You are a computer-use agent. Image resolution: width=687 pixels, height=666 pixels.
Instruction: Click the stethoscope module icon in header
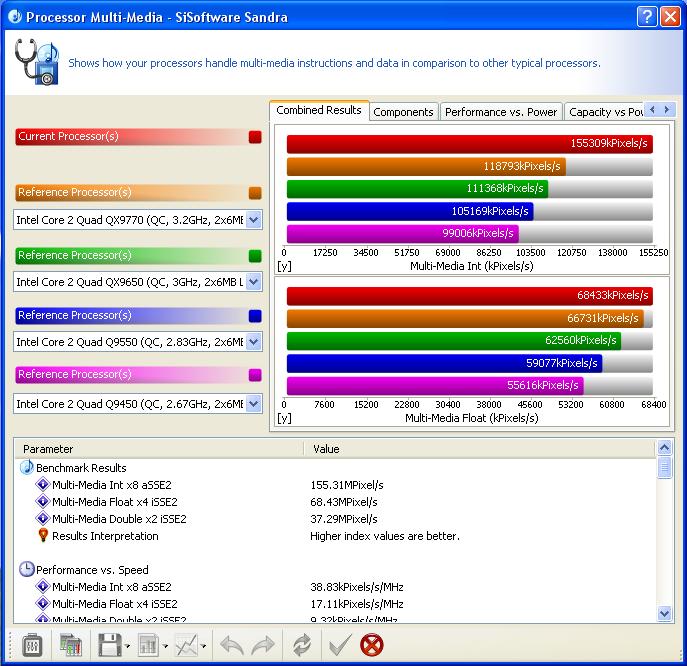36,62
